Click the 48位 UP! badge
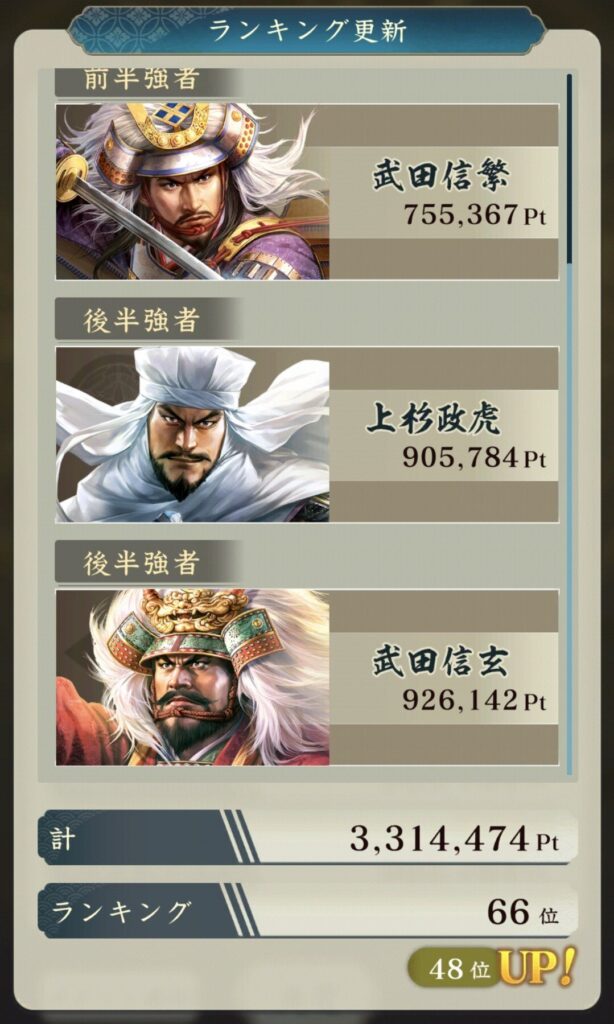 (493, 968)
